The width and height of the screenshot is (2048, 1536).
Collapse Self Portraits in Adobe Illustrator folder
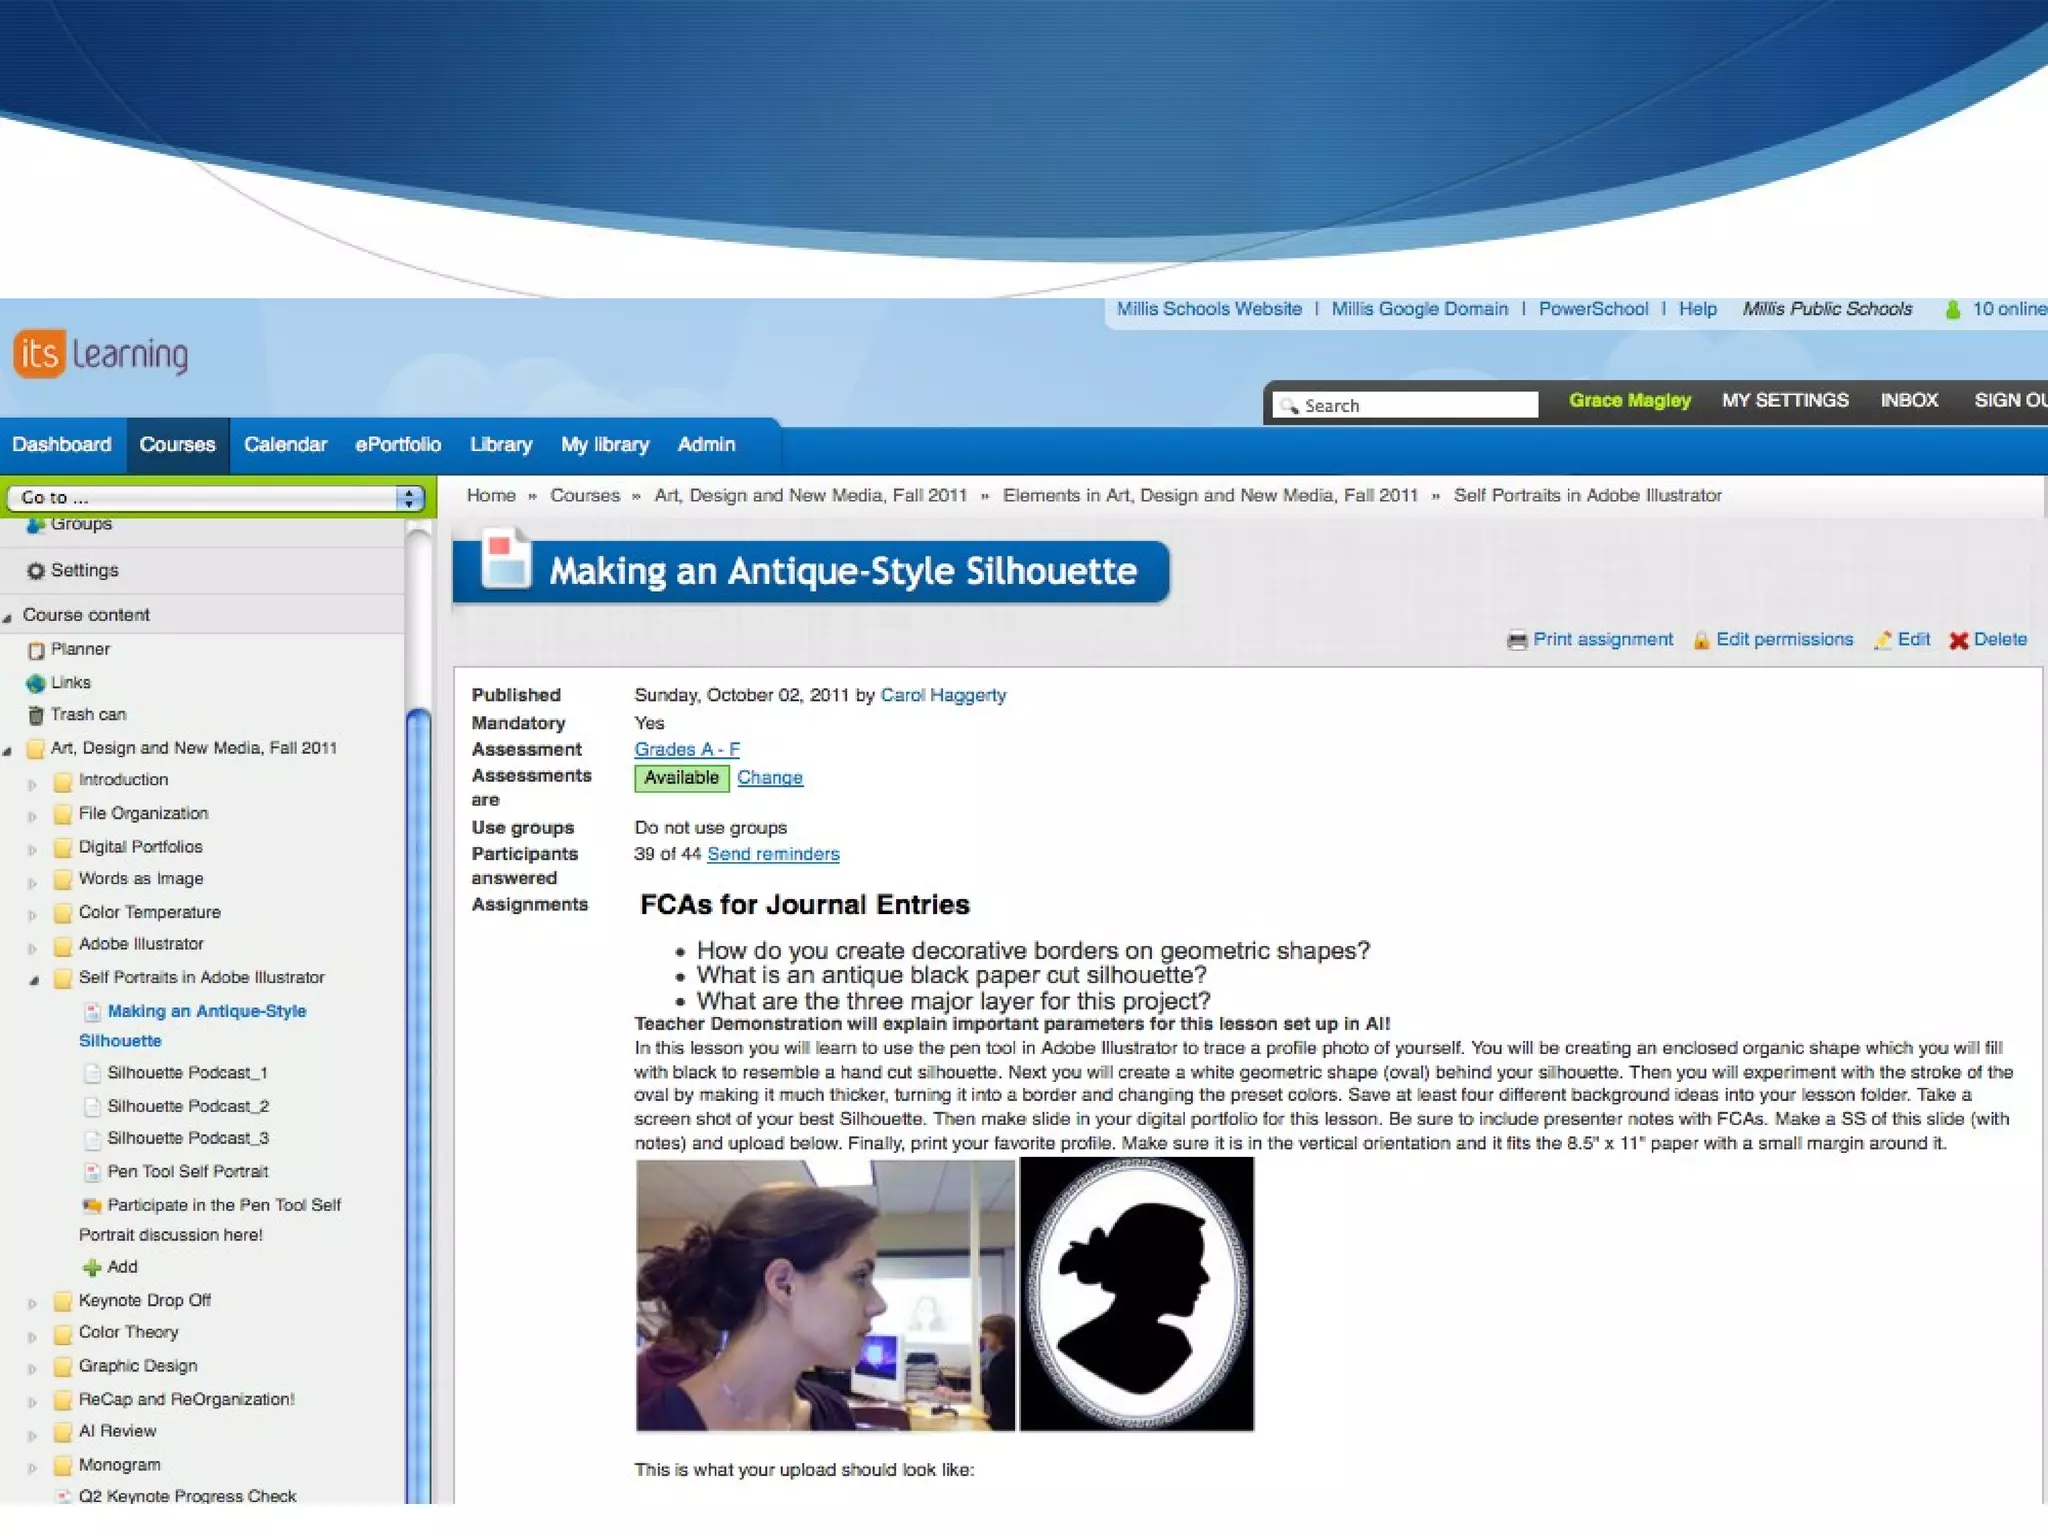(x=34, y=981)
